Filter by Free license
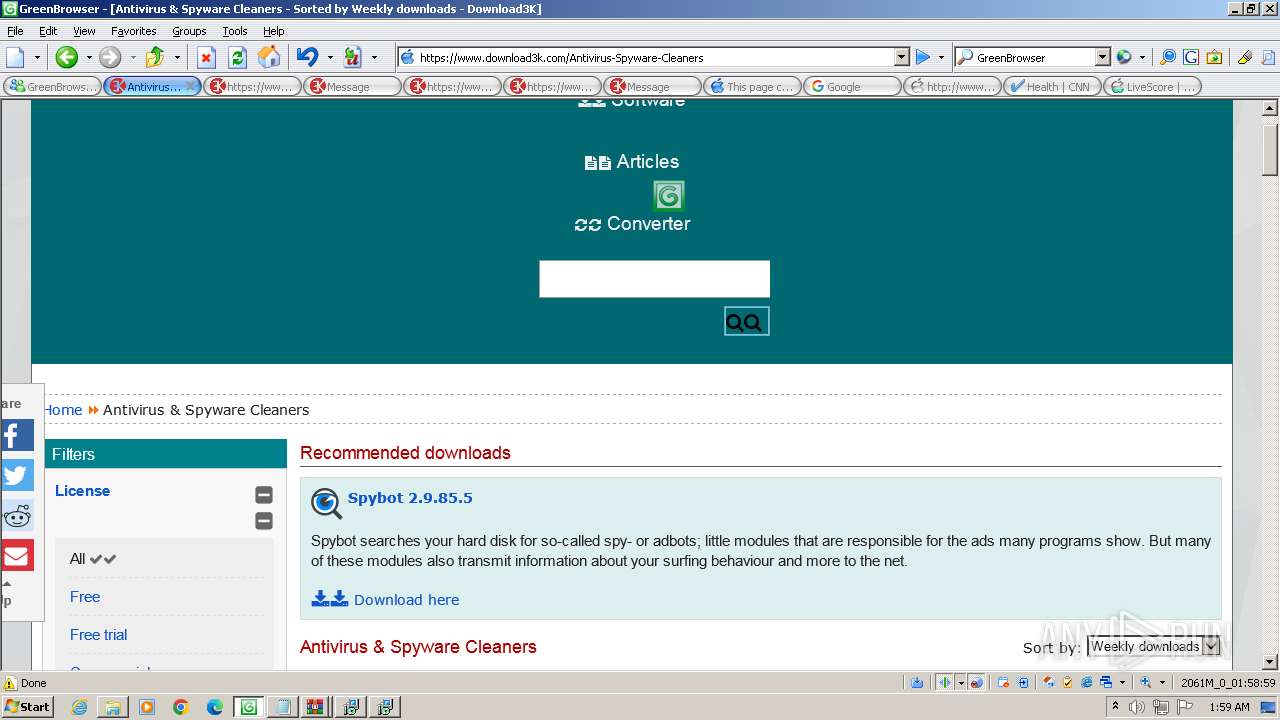The height and width of the screenshot is (720, 1280). (85, 597)
